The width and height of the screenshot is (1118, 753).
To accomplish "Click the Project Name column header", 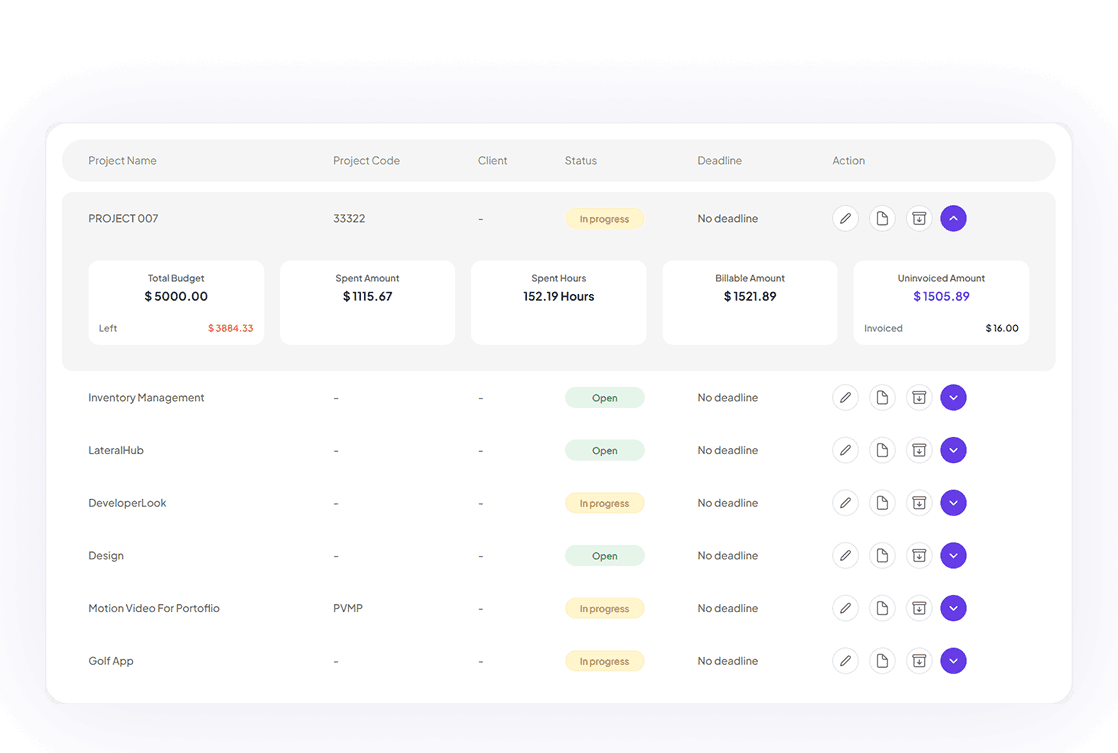I will (x=122, y=160).
